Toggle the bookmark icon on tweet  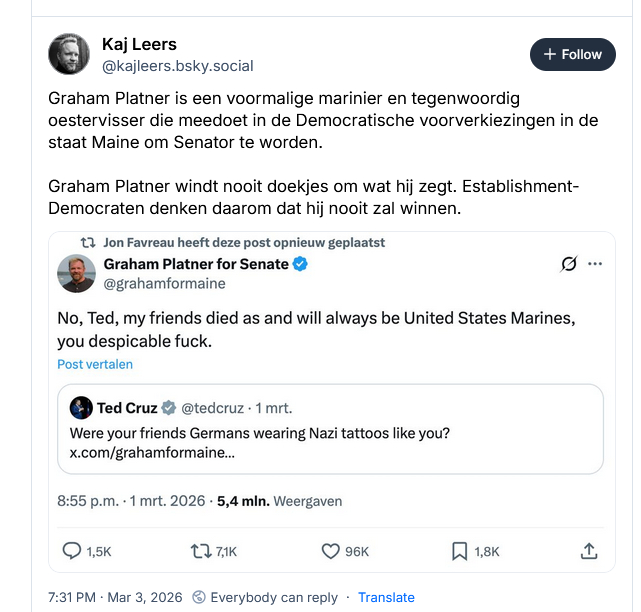[460, 550]
